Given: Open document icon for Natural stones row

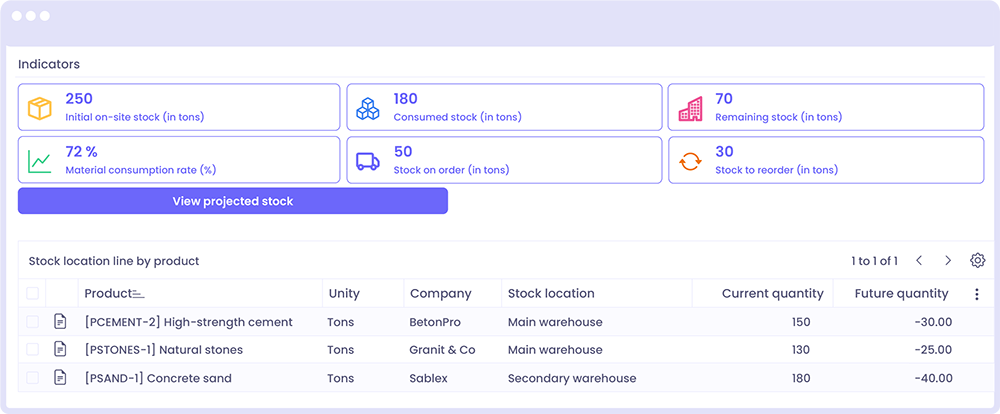Looking at the screenshot, I should click(60, 350).
